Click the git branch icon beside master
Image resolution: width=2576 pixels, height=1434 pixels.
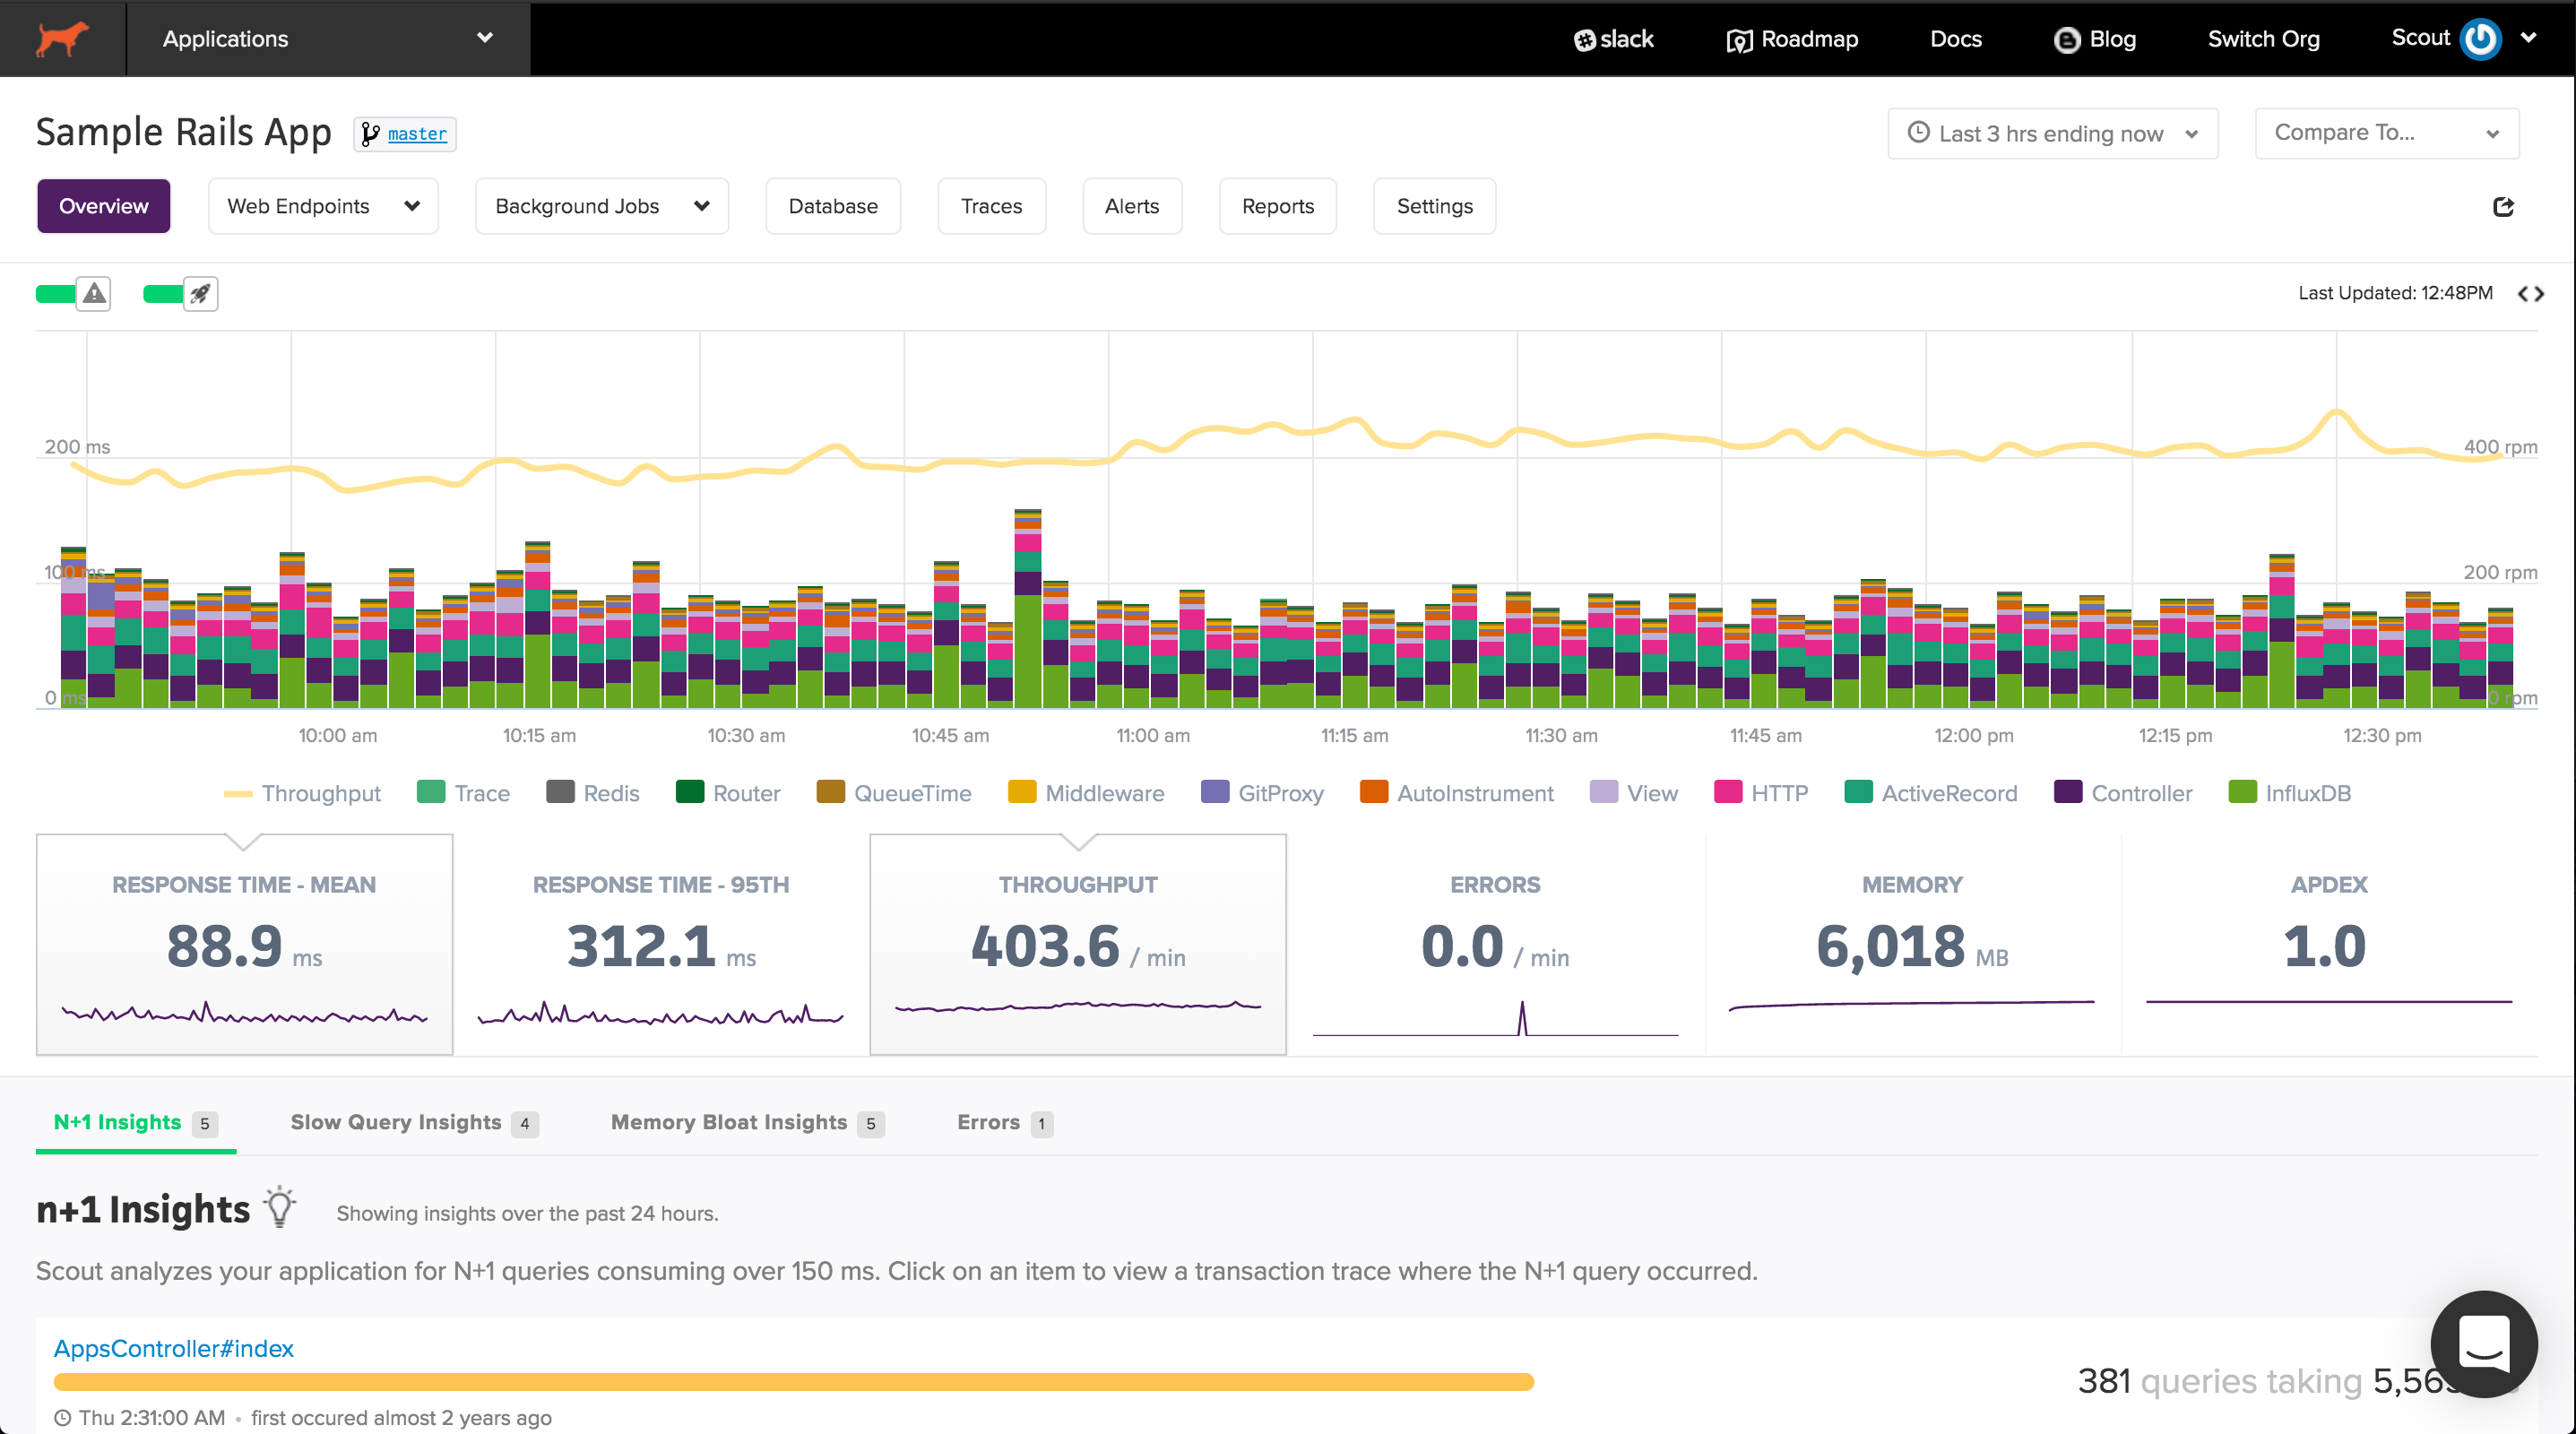pyautogui.click(x=370, y=134)
